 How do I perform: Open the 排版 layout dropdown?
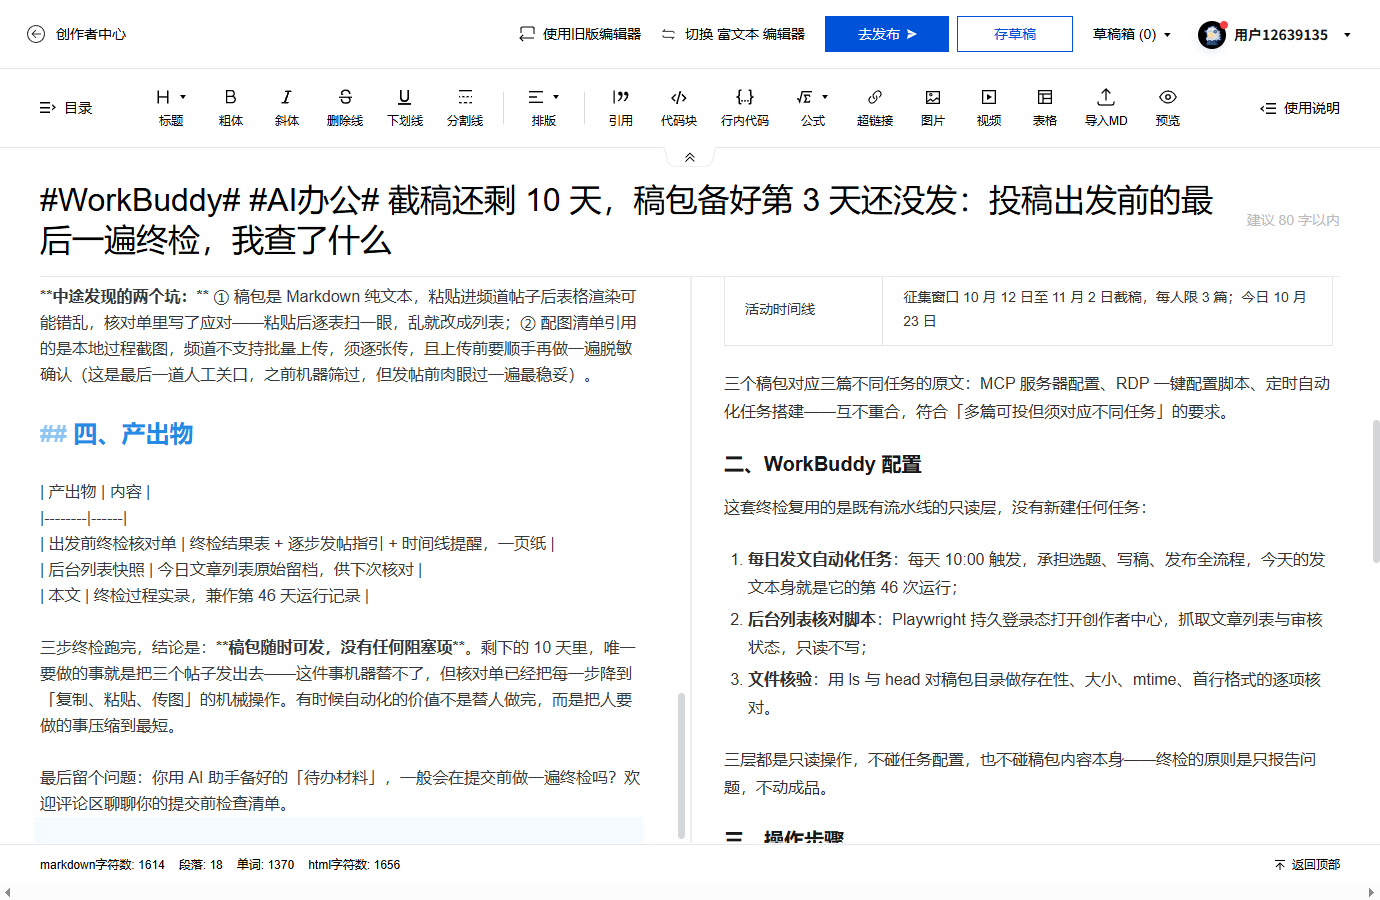click(x=544, y=108)
